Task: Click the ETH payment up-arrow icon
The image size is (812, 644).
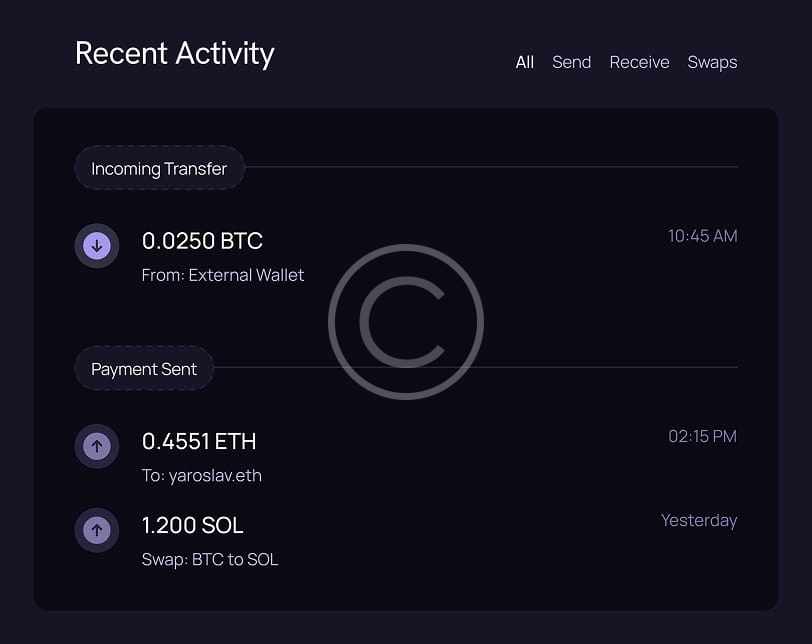Action: click(97, 446)
